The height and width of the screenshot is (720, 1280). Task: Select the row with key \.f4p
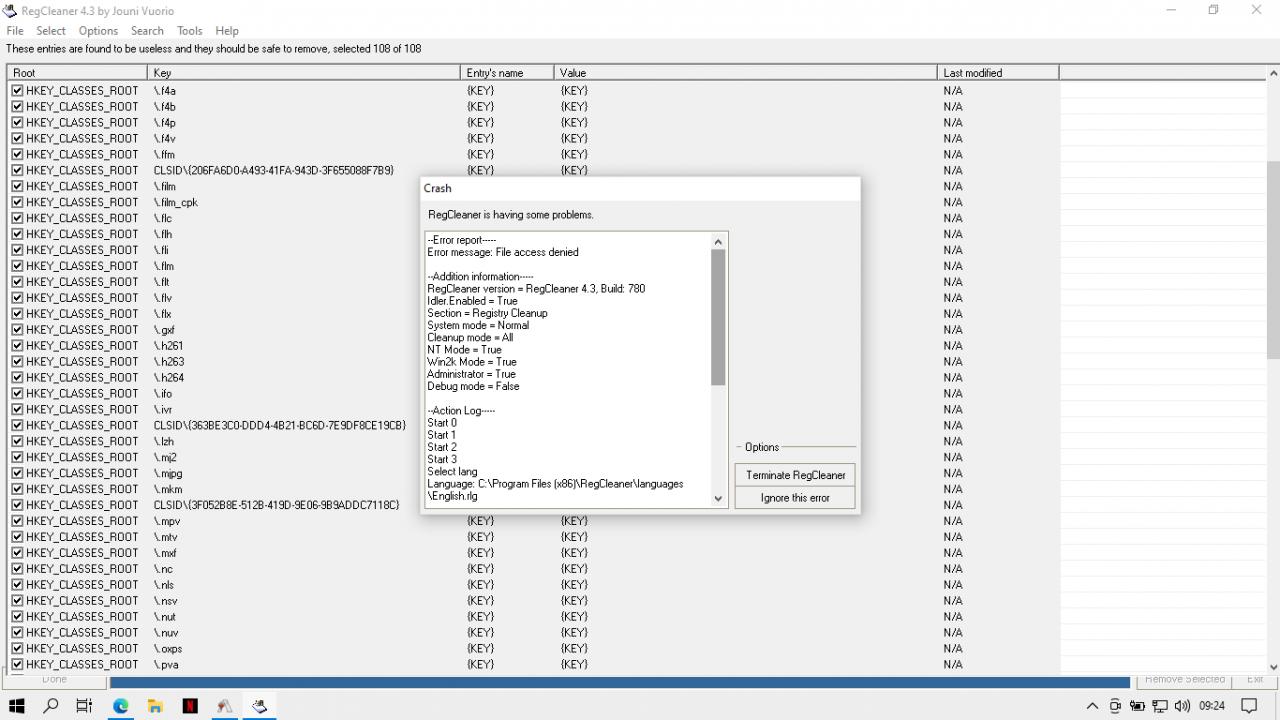[x=533, y=122]
